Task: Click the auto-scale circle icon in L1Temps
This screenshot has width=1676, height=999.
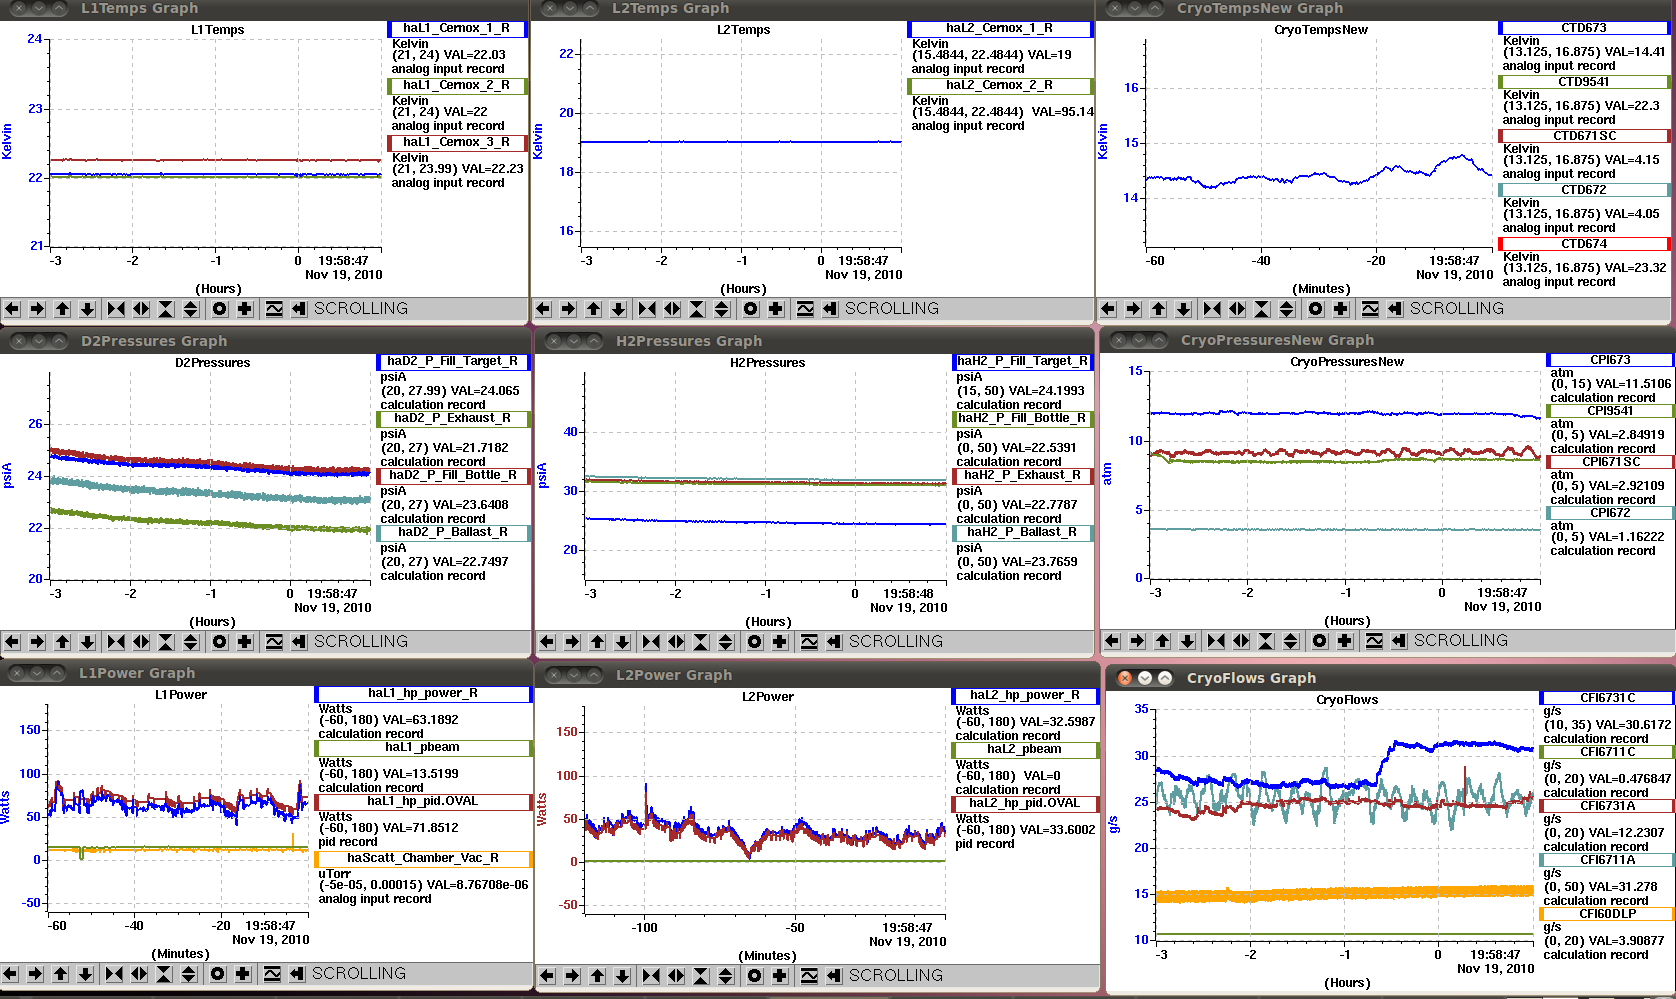Action: 220,309
